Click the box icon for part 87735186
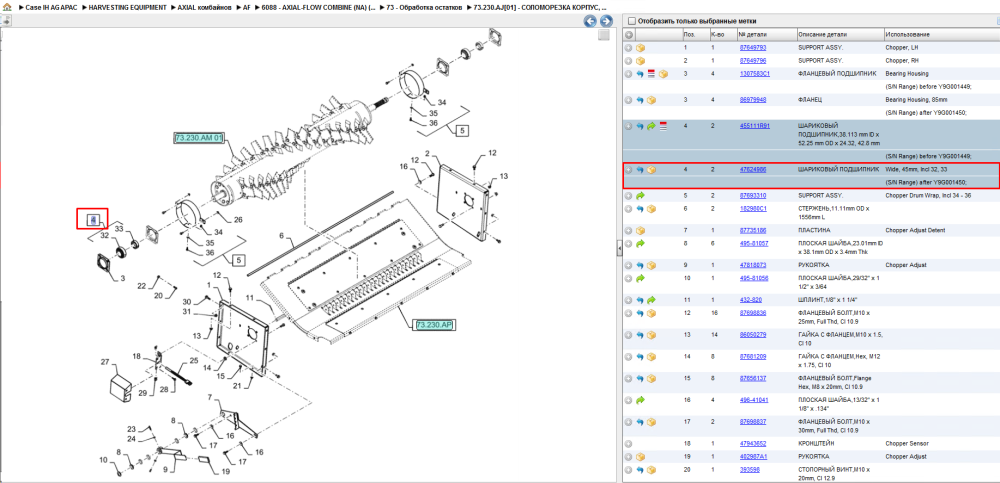This screenshot has height=483, width=1000. (640, 230)
